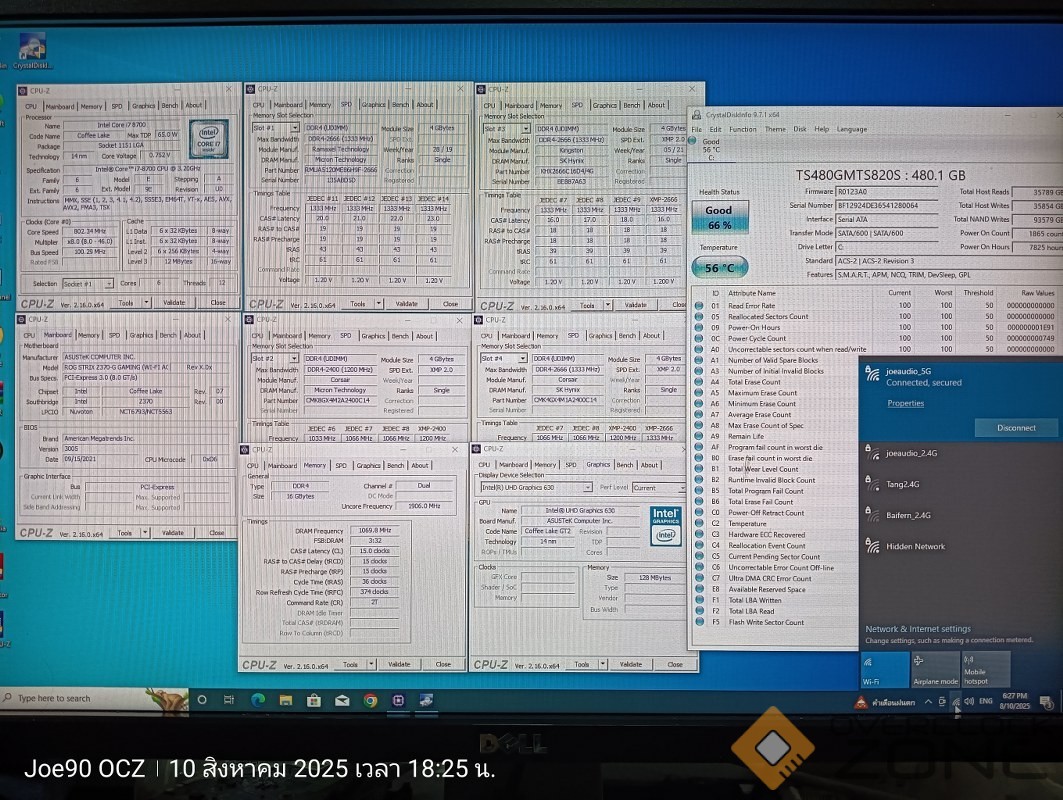Open the Slot #2 memory slot dropdown
The width and height of the screenshot is (1063, 800).
click(294, 359)
